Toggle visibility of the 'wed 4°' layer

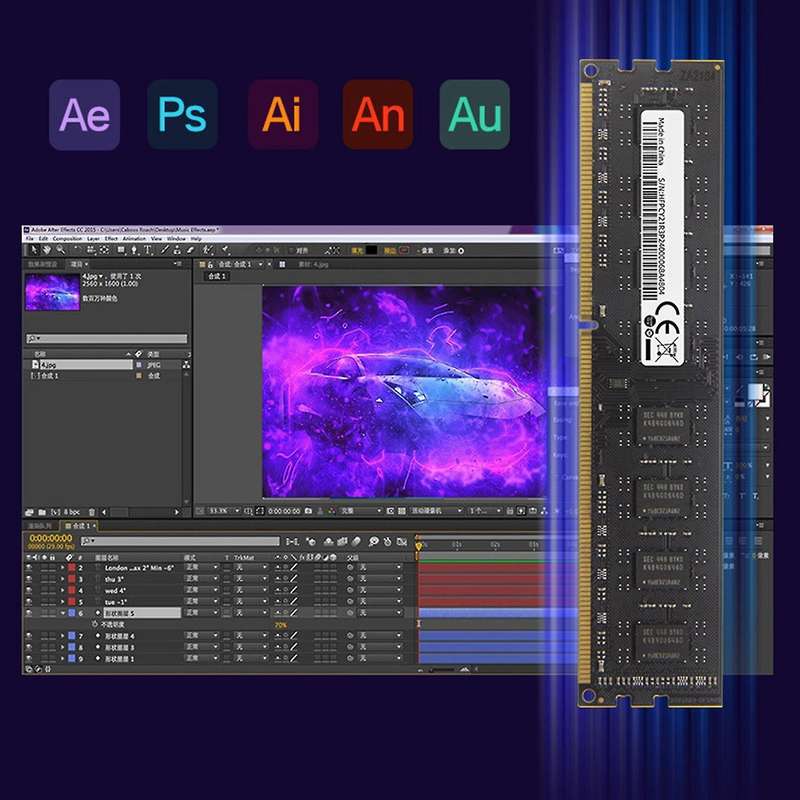29,590
